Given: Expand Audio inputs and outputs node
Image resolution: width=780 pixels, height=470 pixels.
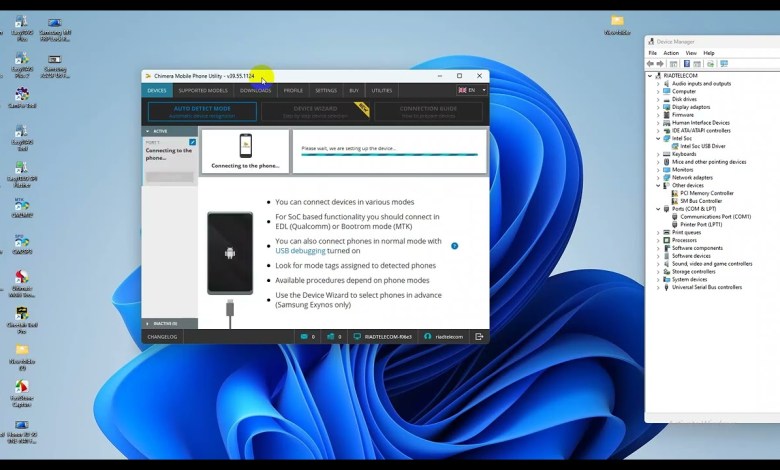Looking at the screenshot, I should tap(658, 84).
